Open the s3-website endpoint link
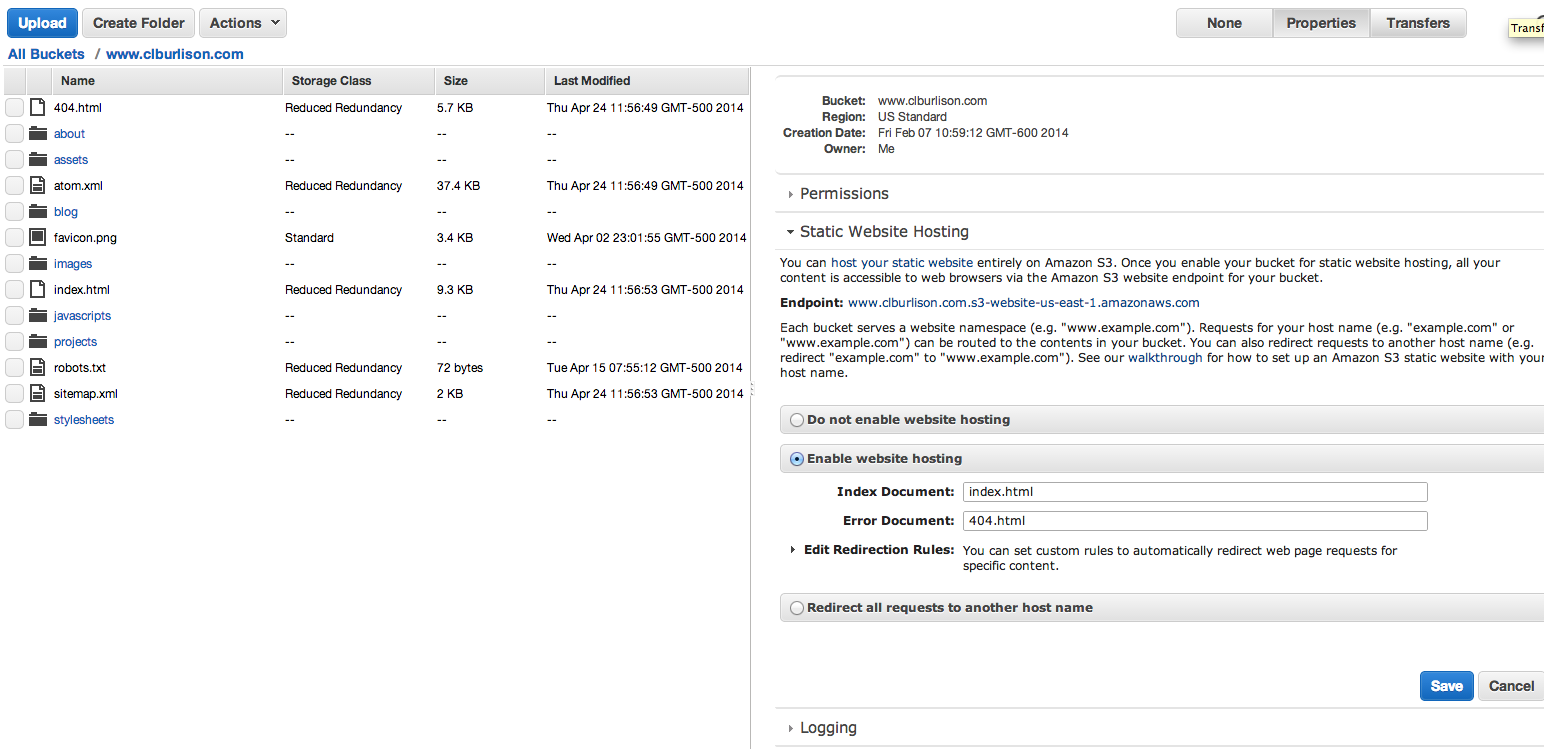 tap(1023, 303)
